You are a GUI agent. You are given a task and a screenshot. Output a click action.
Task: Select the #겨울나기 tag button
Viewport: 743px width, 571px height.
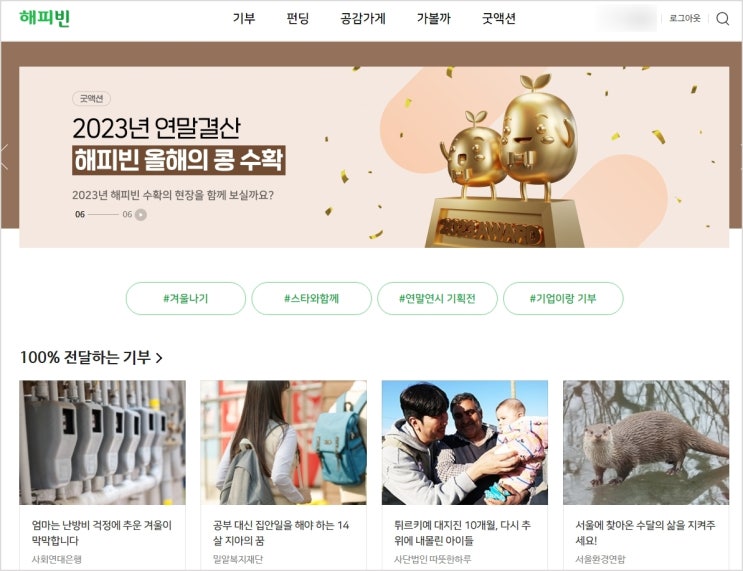186,299
